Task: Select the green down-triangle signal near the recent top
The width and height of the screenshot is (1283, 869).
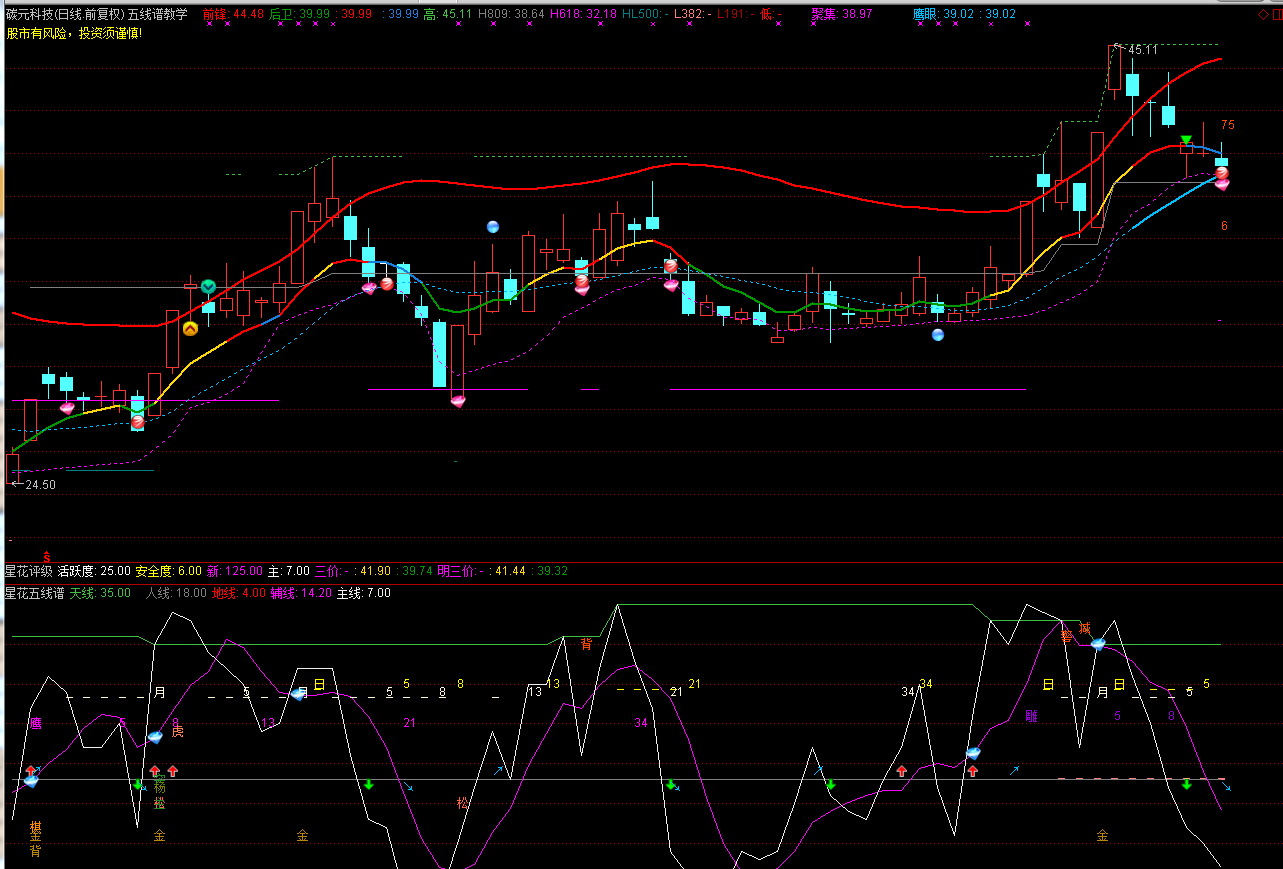Action: pos(1186,140)
